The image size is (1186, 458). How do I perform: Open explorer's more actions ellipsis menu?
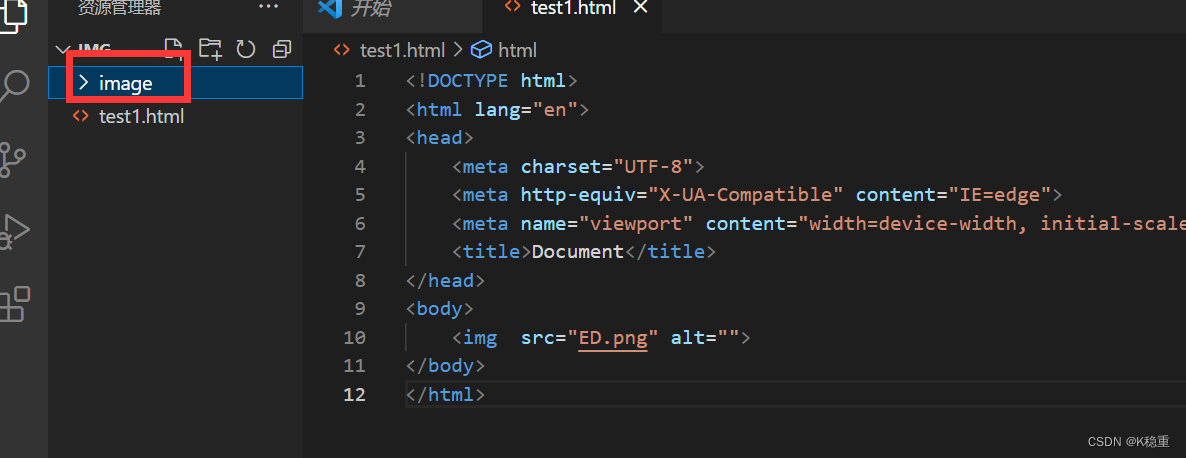(x=269, y=7)
